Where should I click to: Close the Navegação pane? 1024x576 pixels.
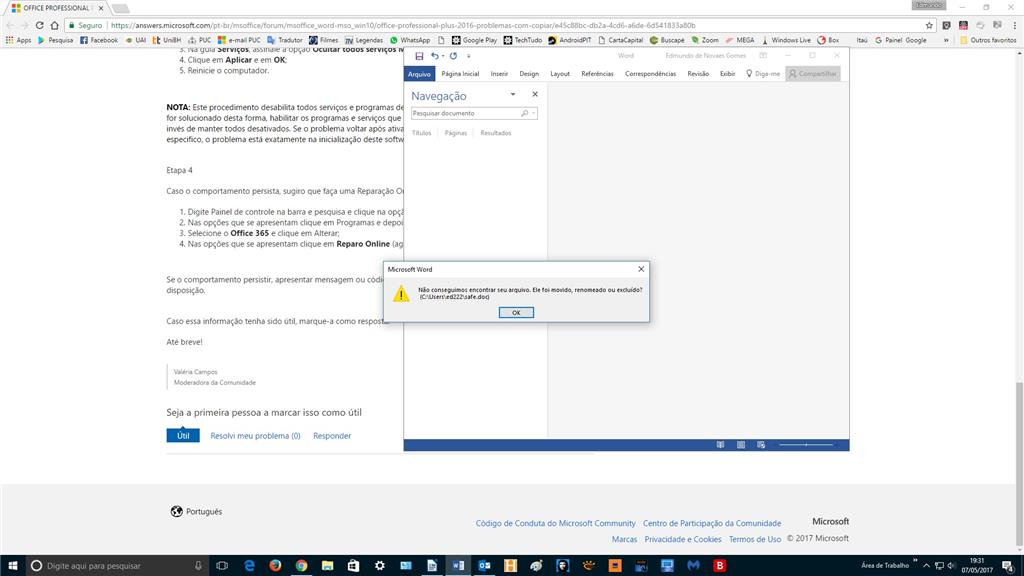(535, 95)
